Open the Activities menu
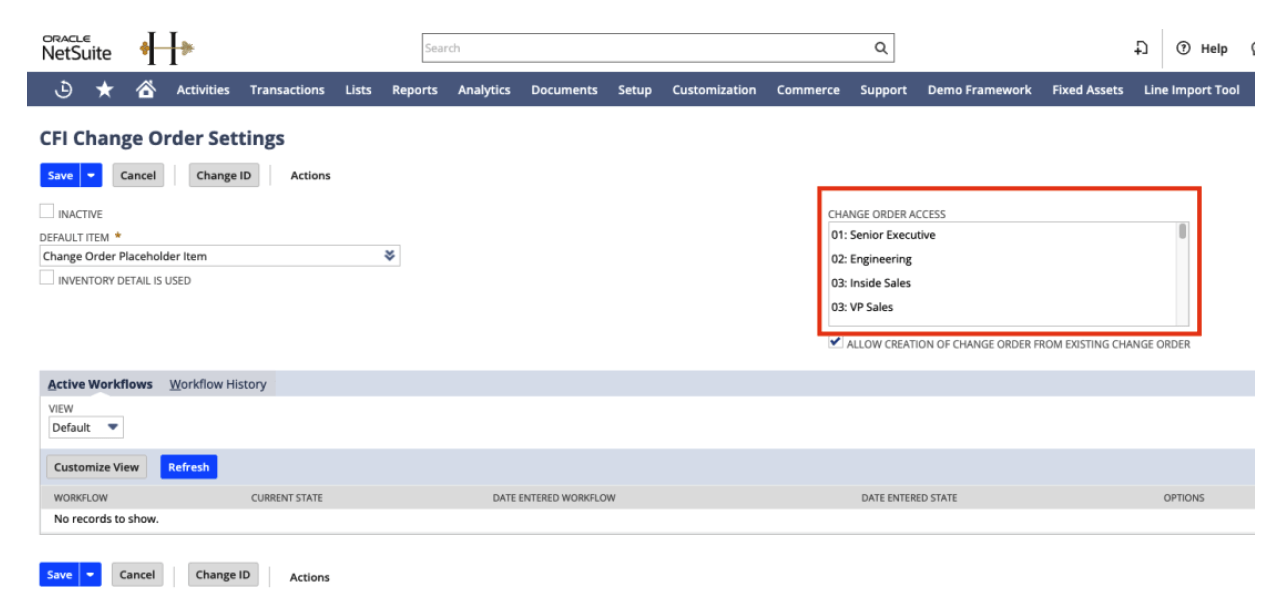 (203, 90)
